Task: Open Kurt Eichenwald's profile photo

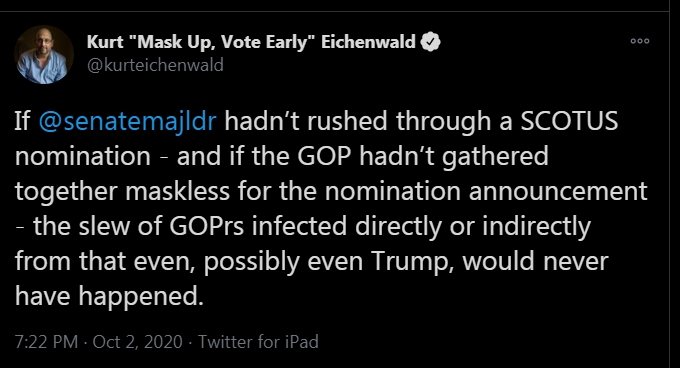Action: (x=44, y=55)
